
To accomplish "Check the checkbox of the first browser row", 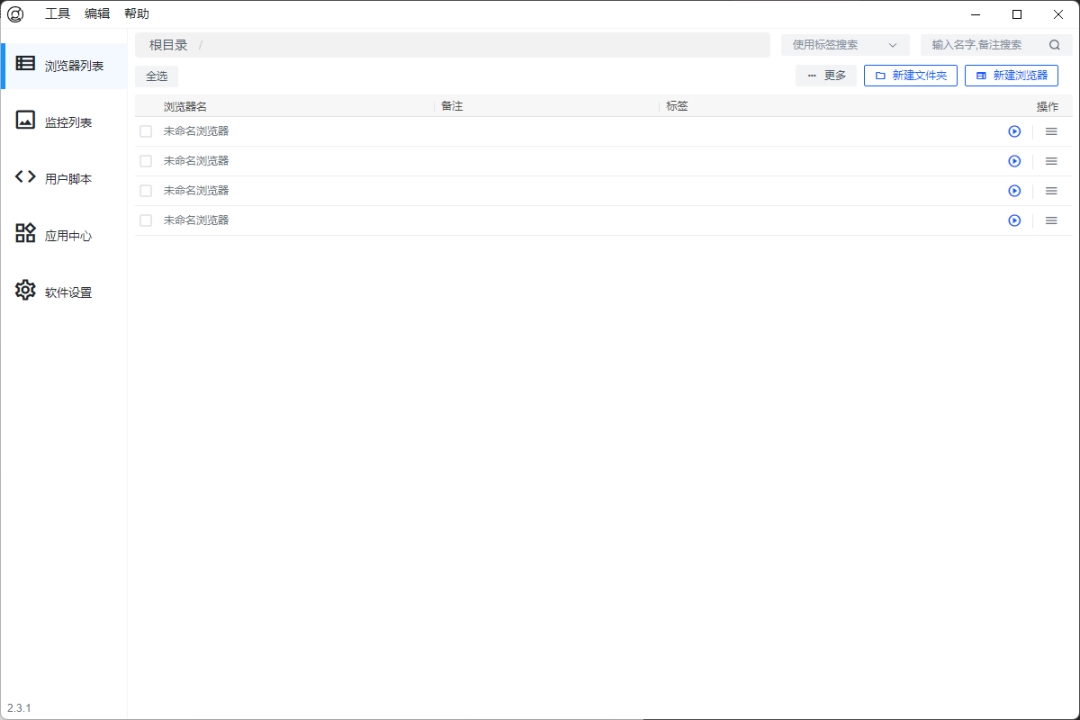I will pyautogui.click(x=145, y=131).
